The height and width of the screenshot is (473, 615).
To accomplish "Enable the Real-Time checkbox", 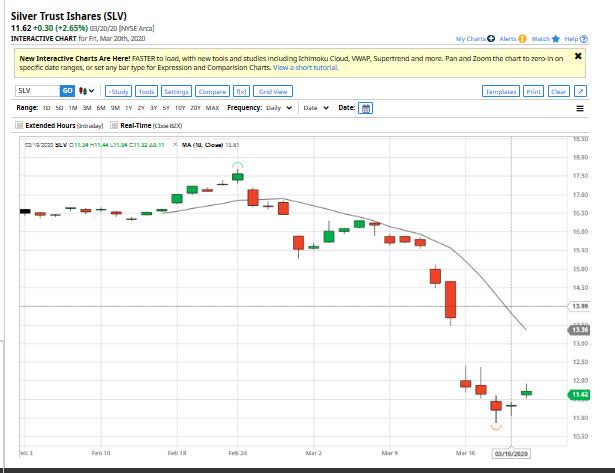I will (114, 125).
